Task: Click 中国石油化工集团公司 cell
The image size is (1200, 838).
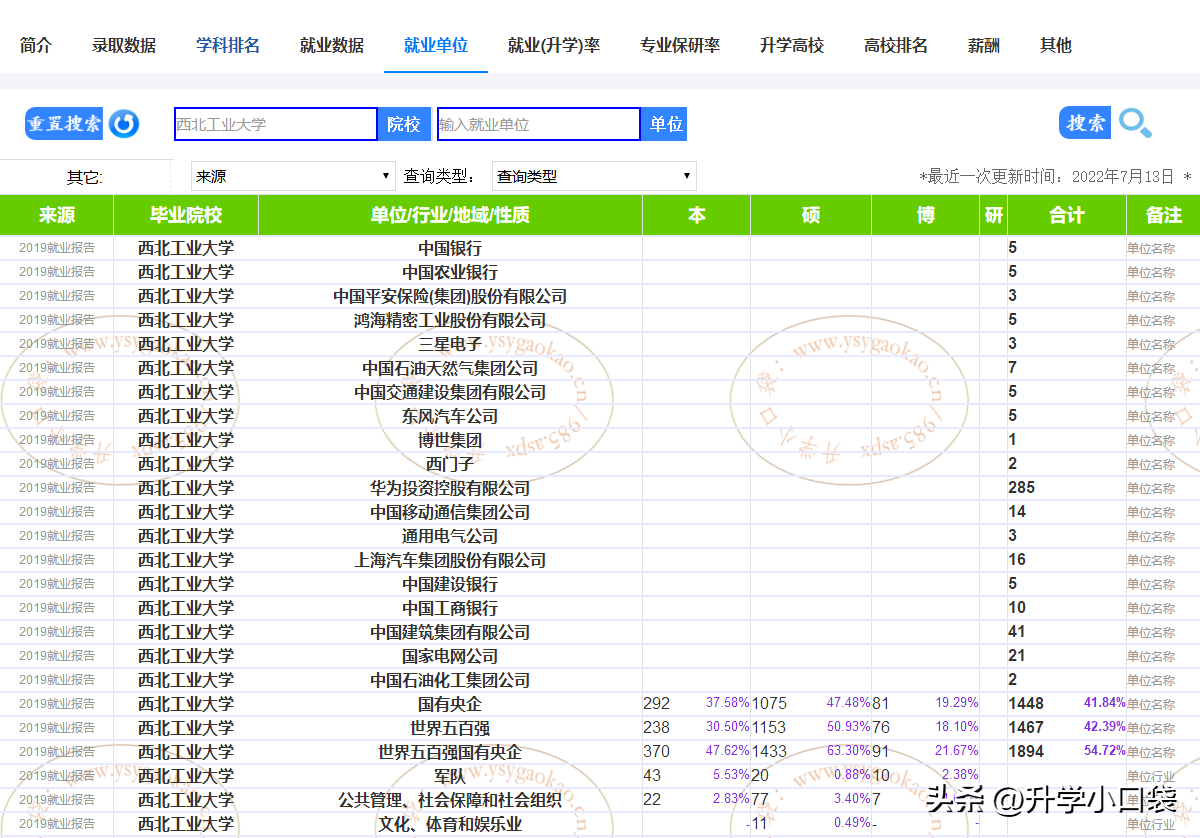Action: point(450,680)
